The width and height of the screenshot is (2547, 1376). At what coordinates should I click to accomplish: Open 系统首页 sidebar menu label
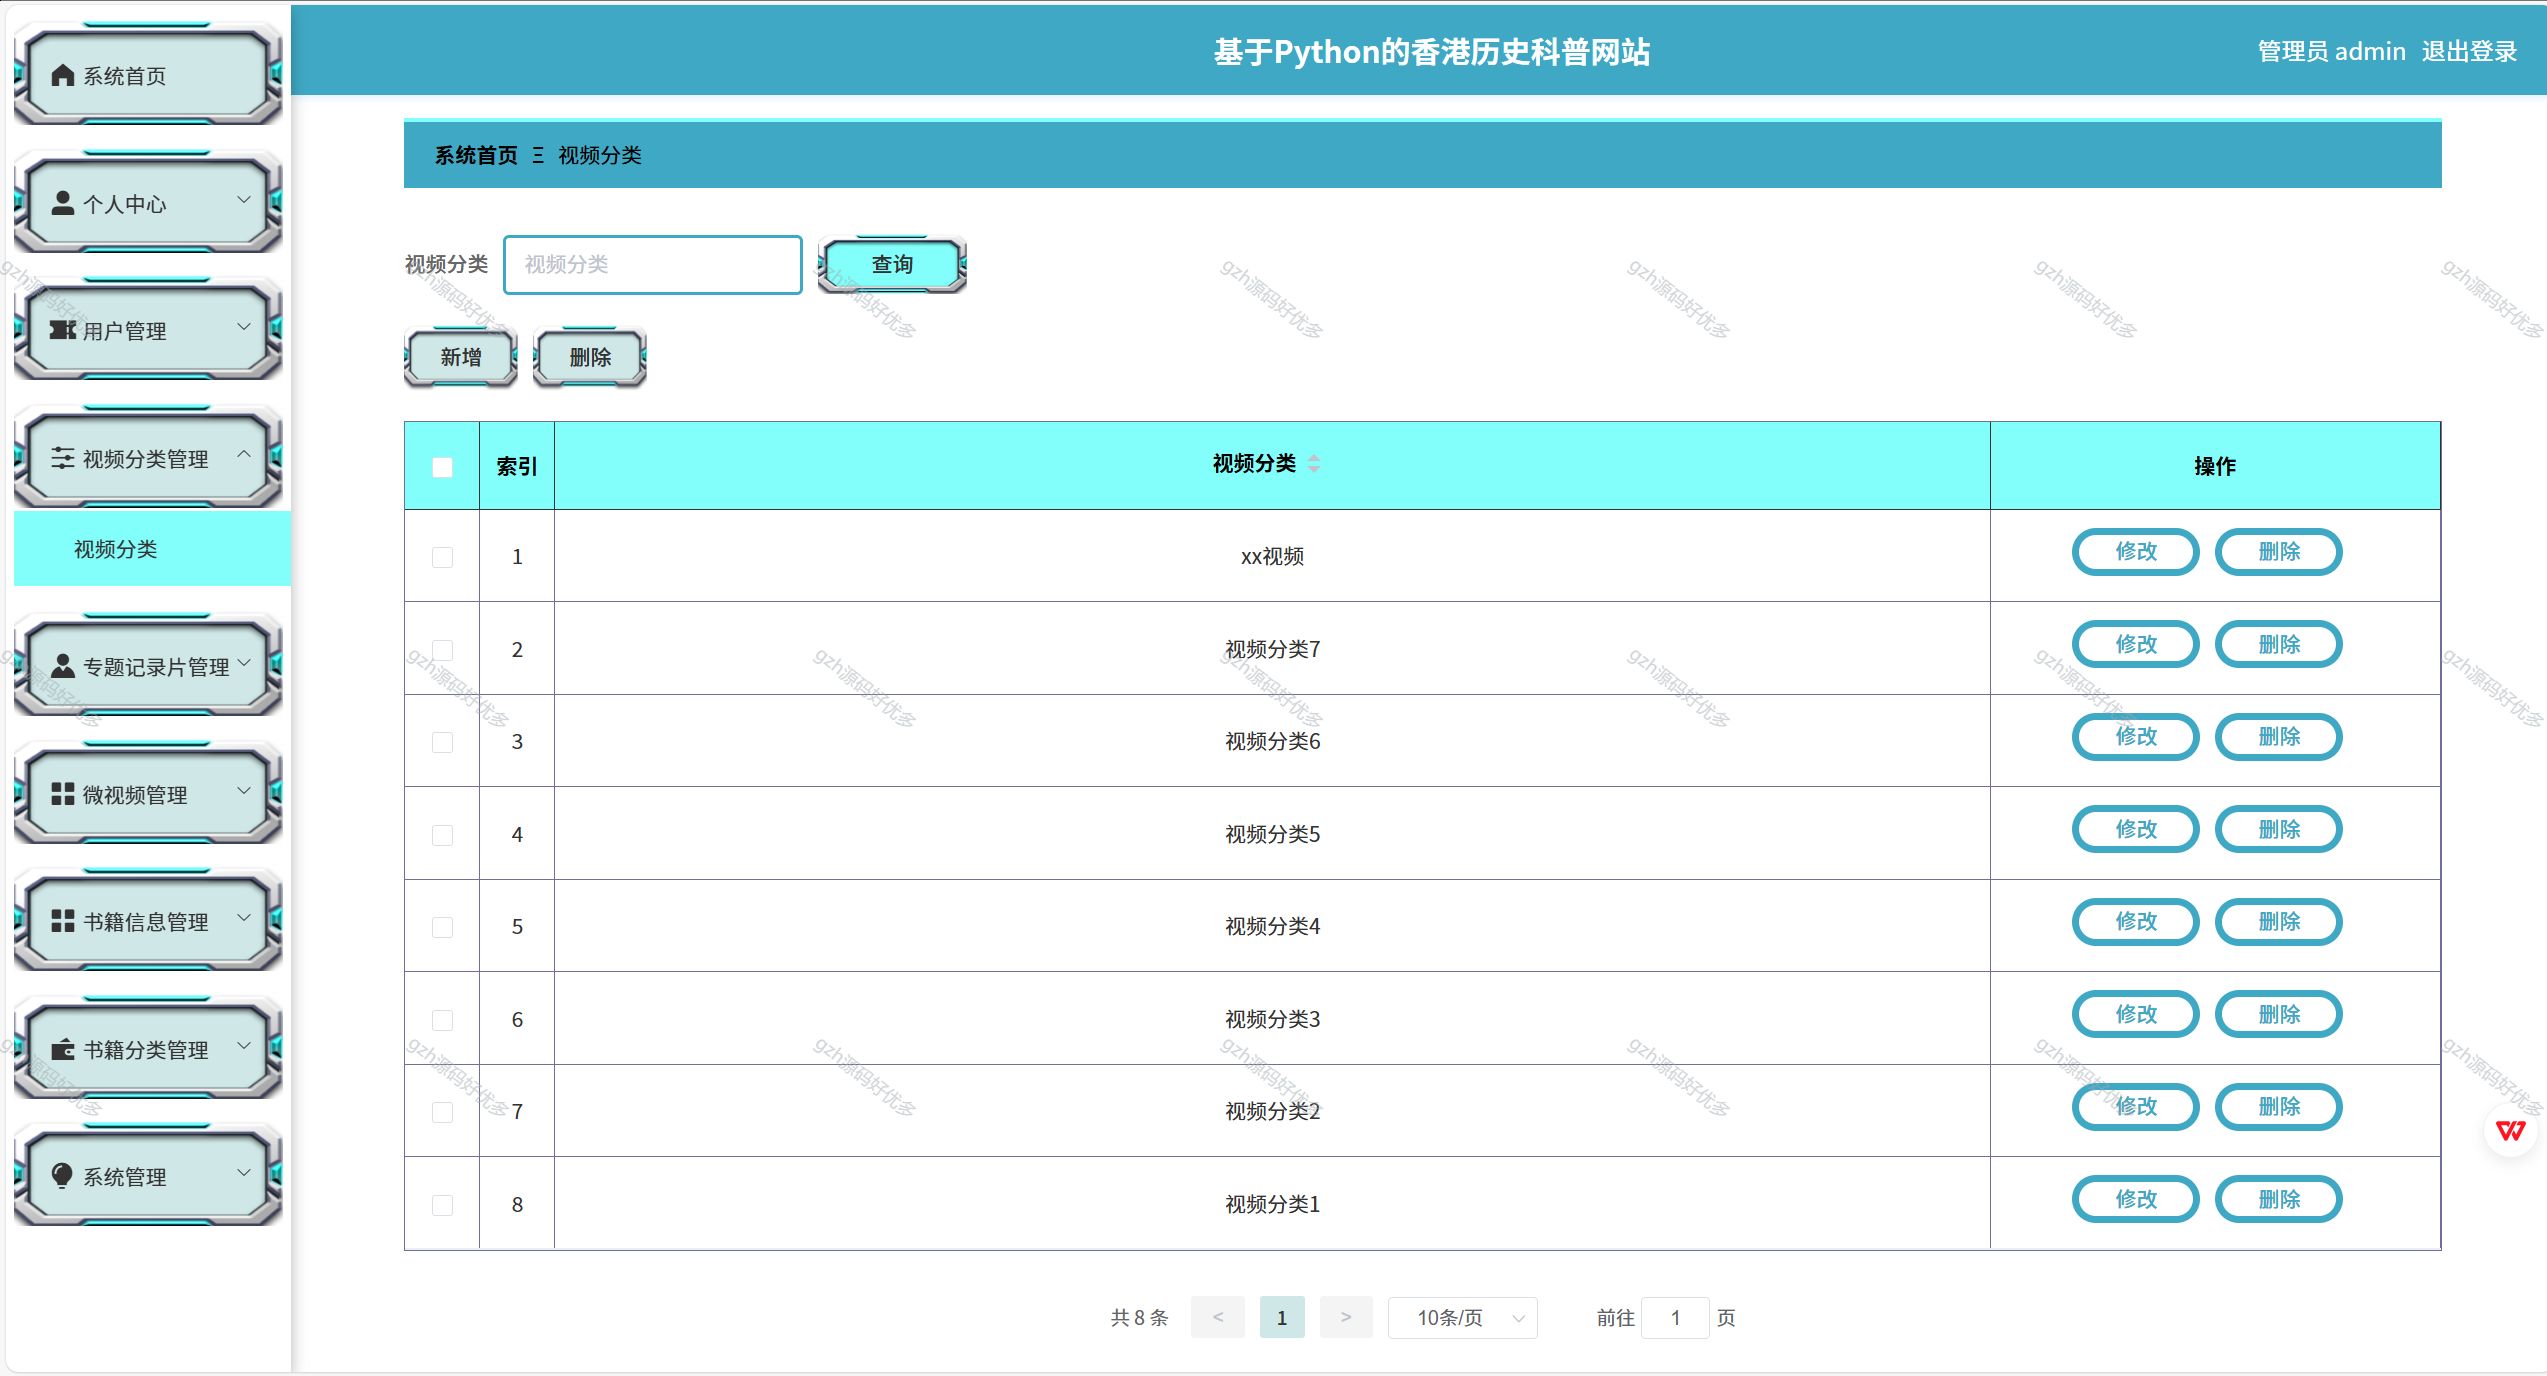pyautogui.click(x=125, y=76)
